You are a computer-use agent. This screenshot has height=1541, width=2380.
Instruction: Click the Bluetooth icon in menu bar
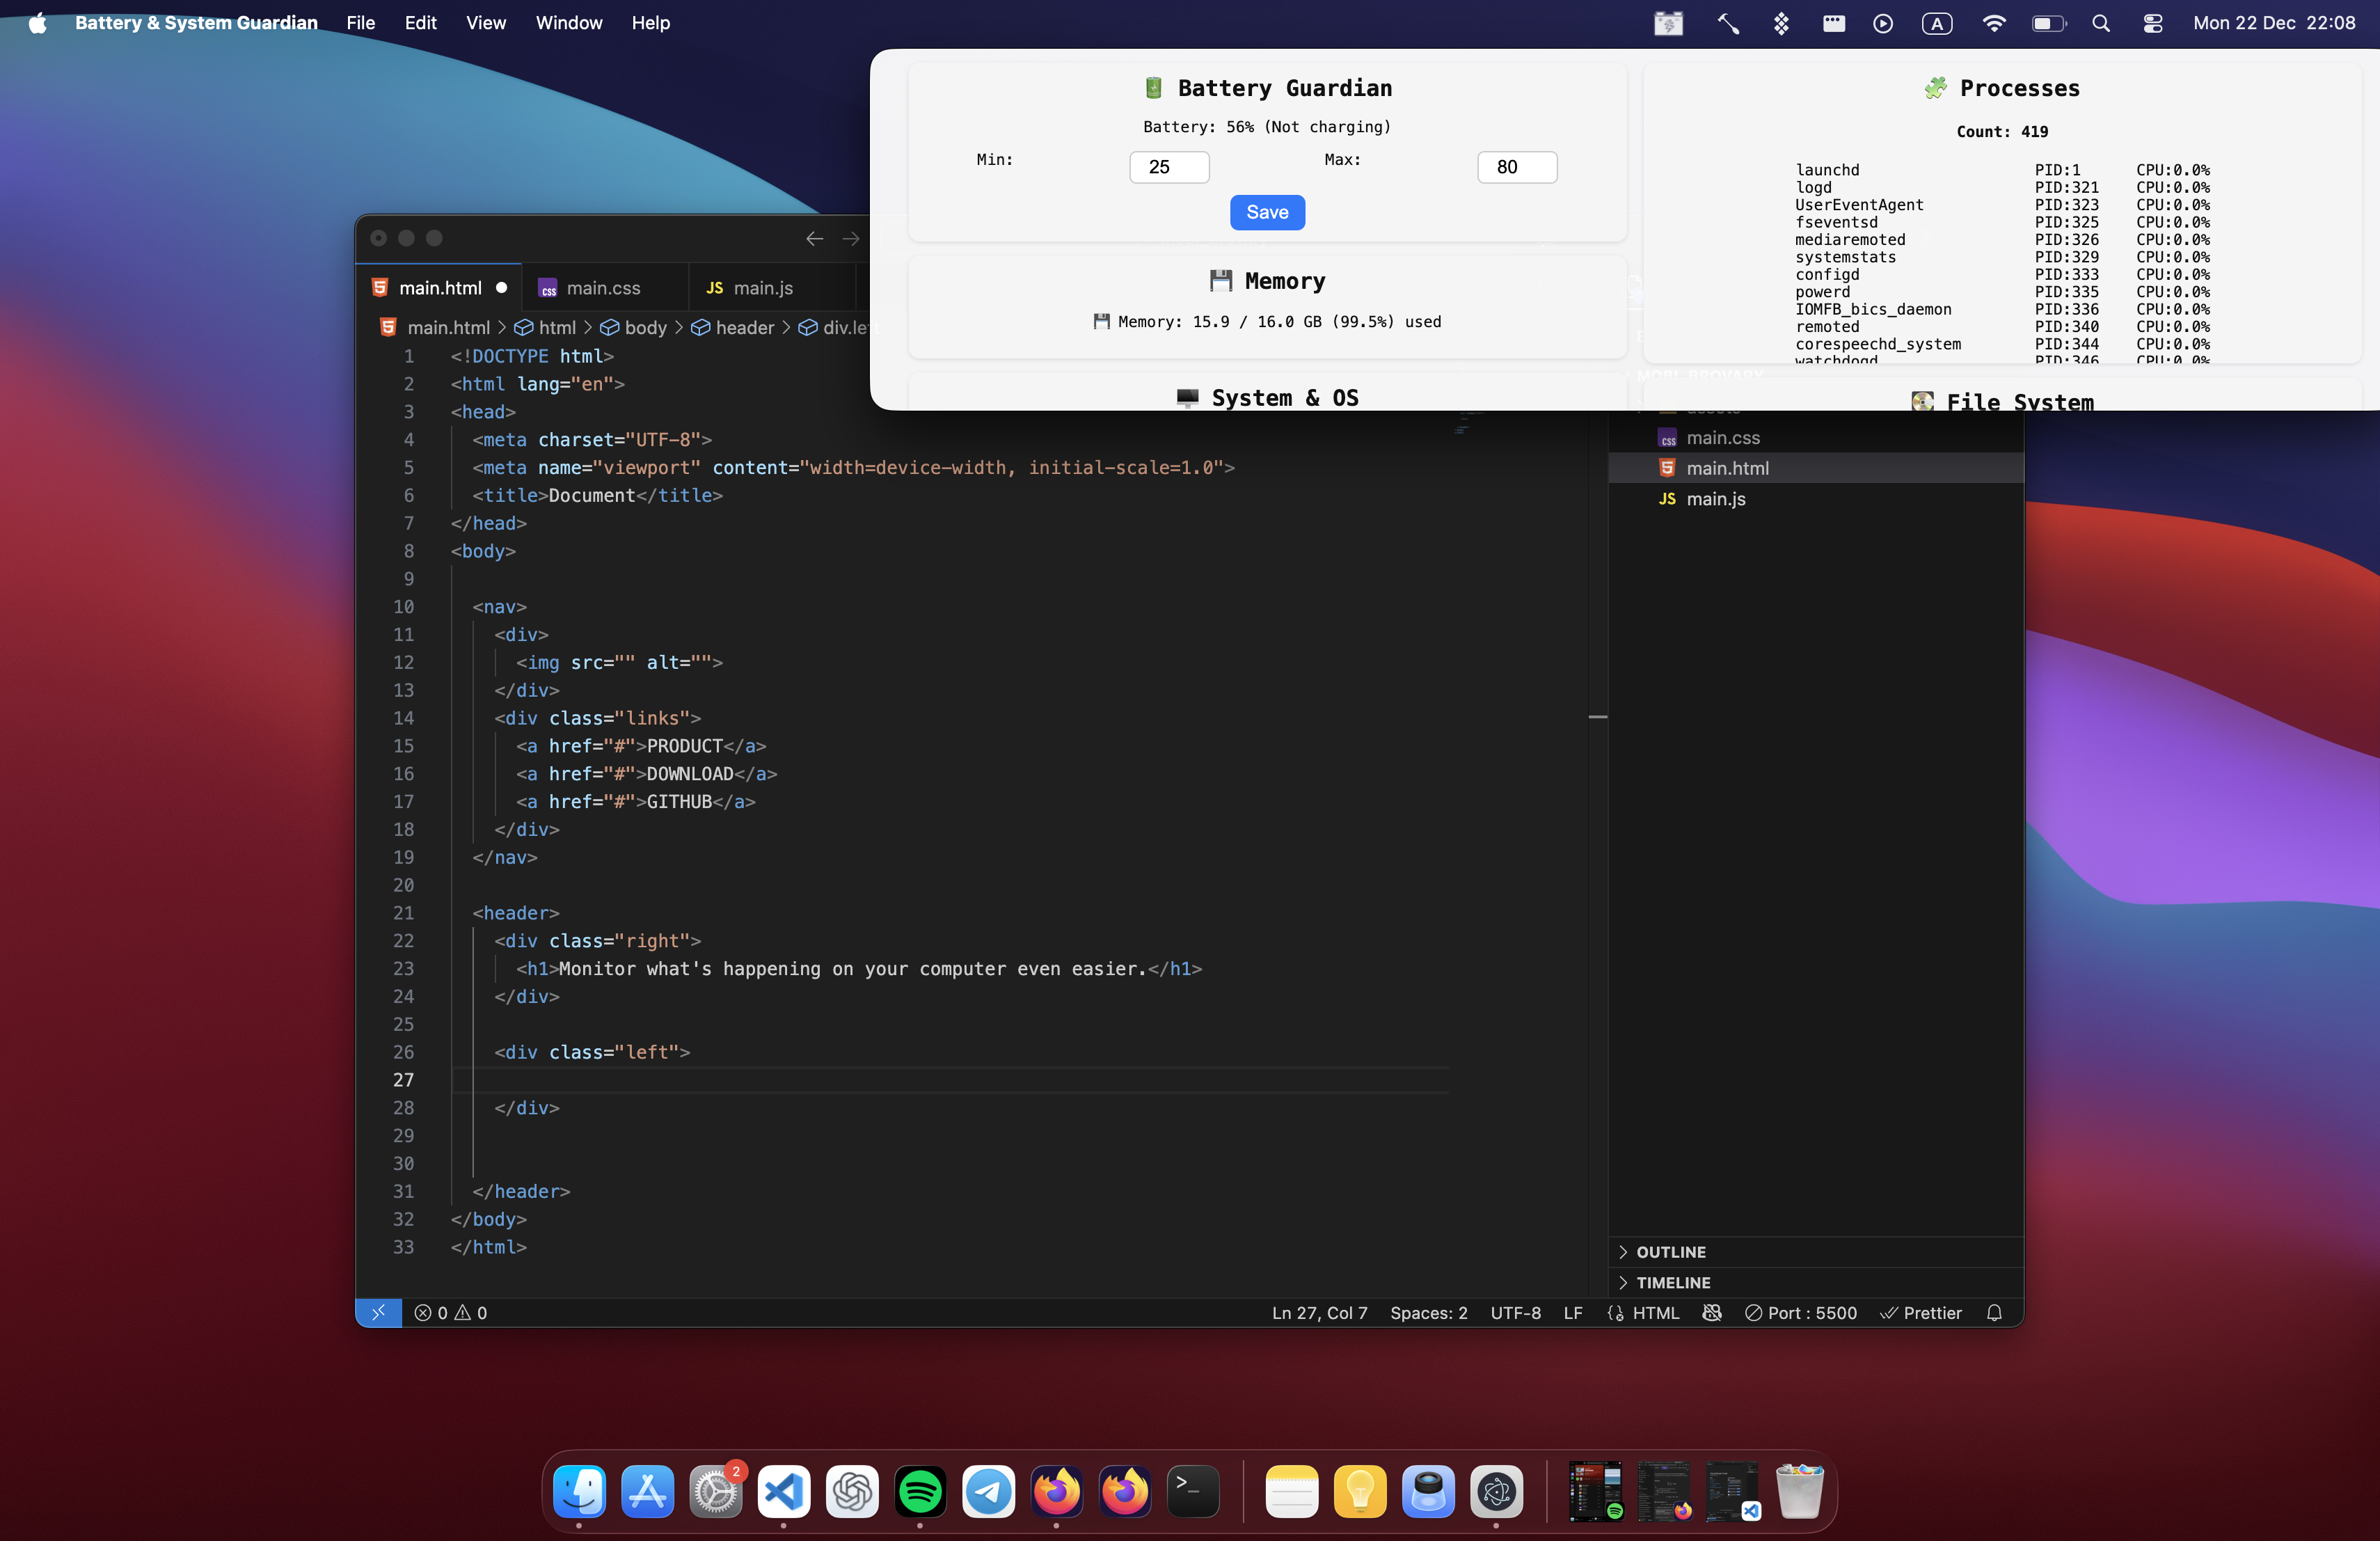pos(1780,23)
